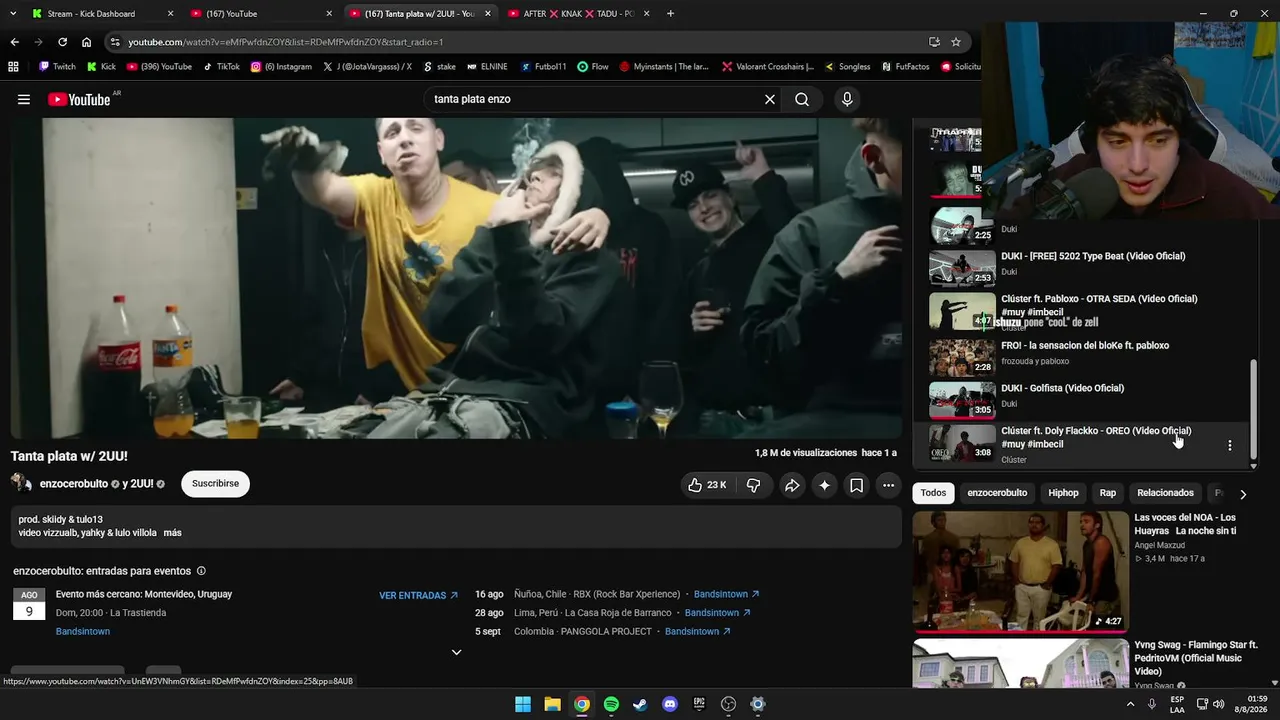Go back to the previous page
Image resolution: width=1280 pixels, height=720 pixels.
tap(14, 42)
